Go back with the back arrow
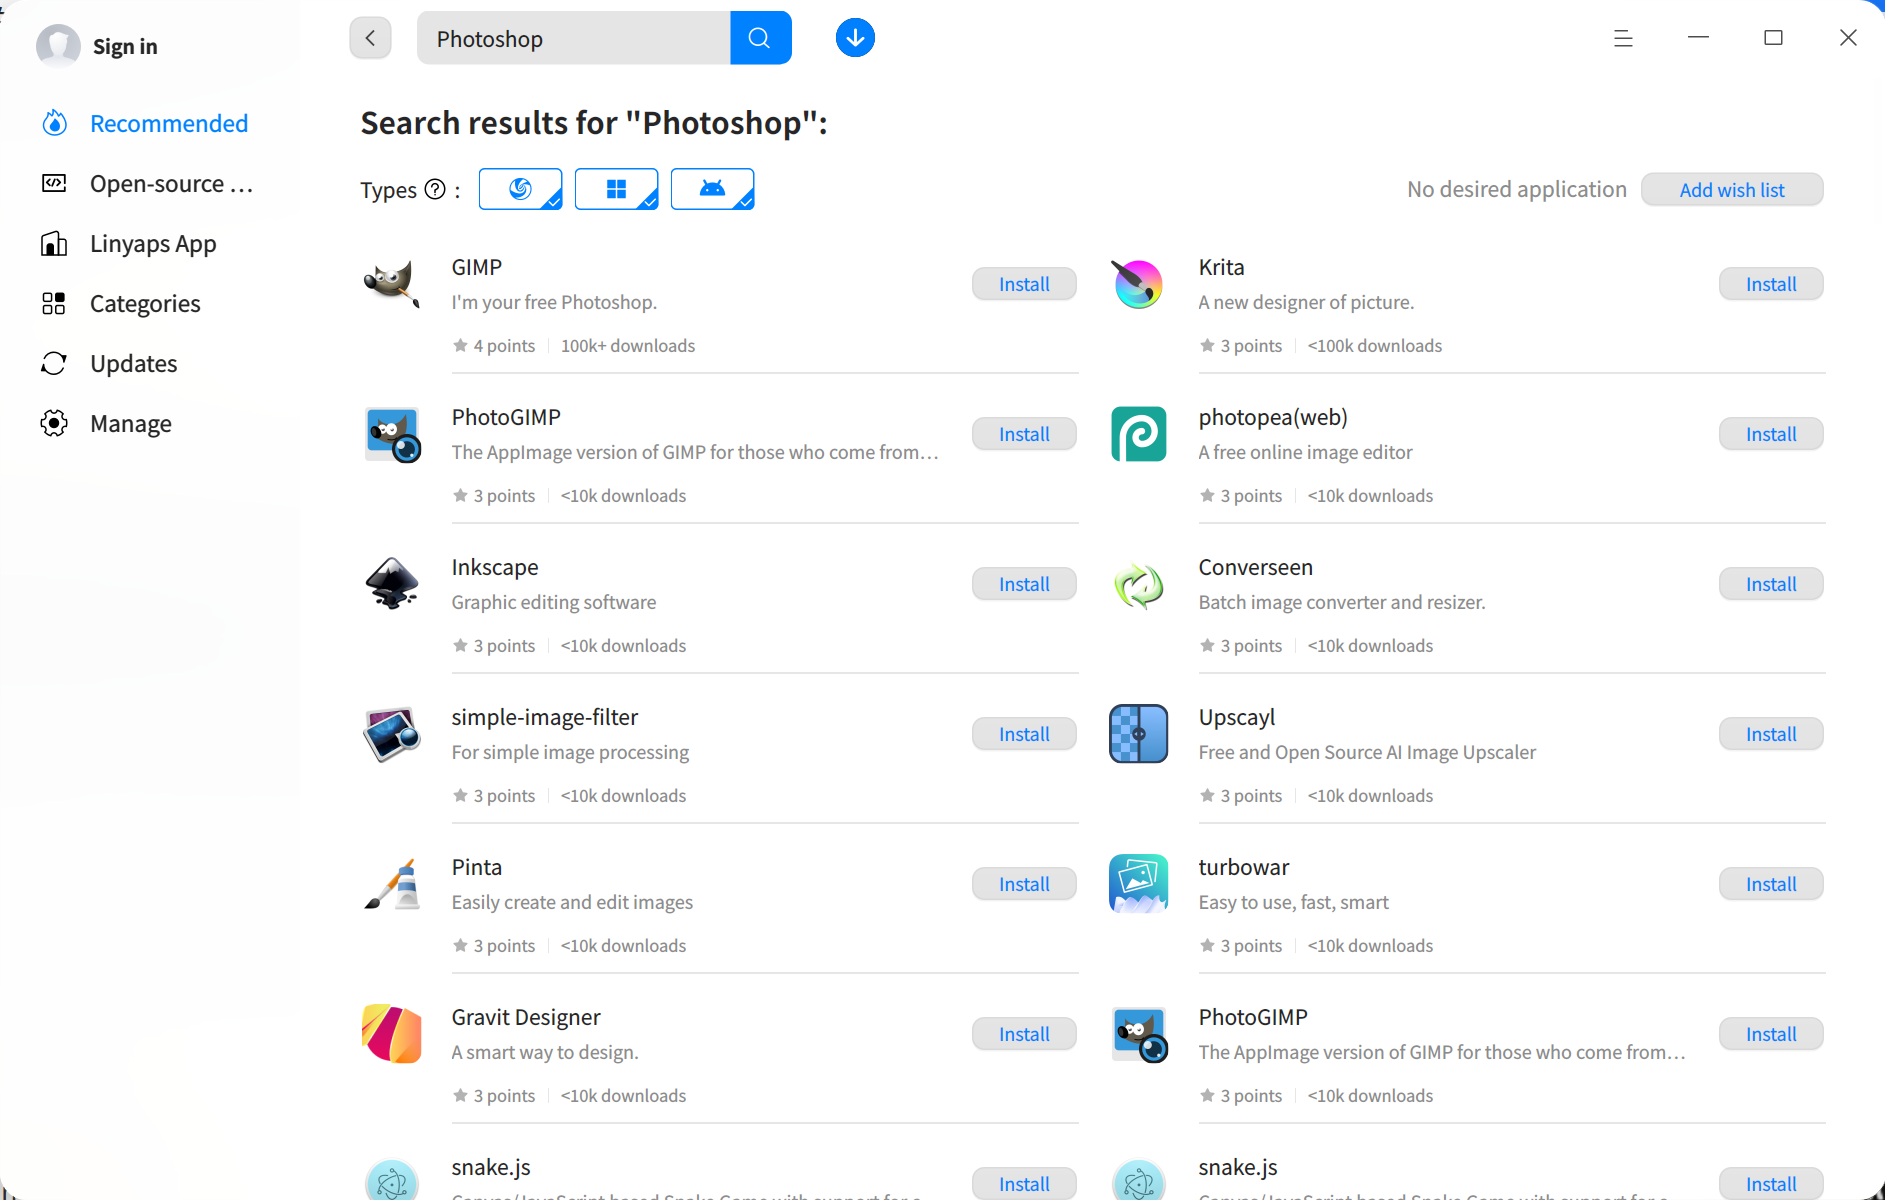1885x1200 pixels. tap(370, 38)
